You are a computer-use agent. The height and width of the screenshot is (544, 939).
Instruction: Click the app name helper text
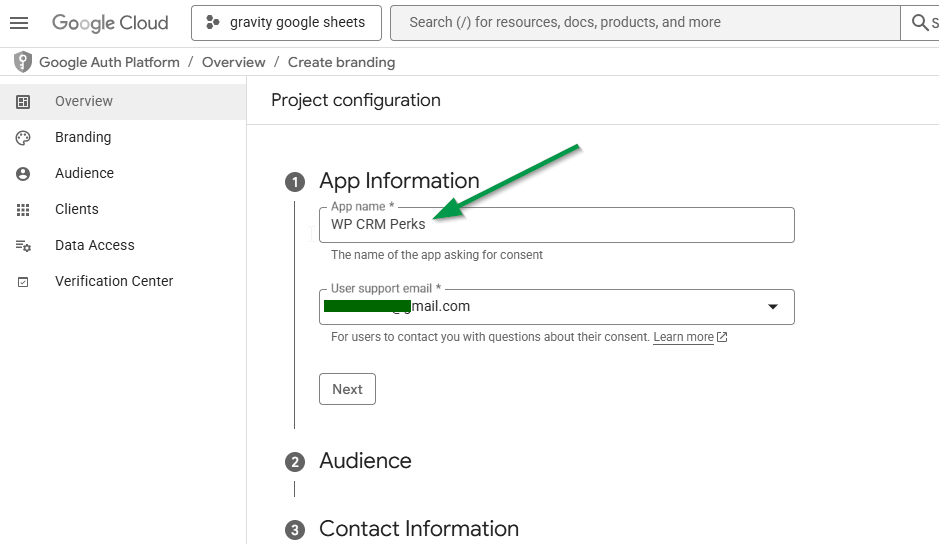[x=437, y=255]
